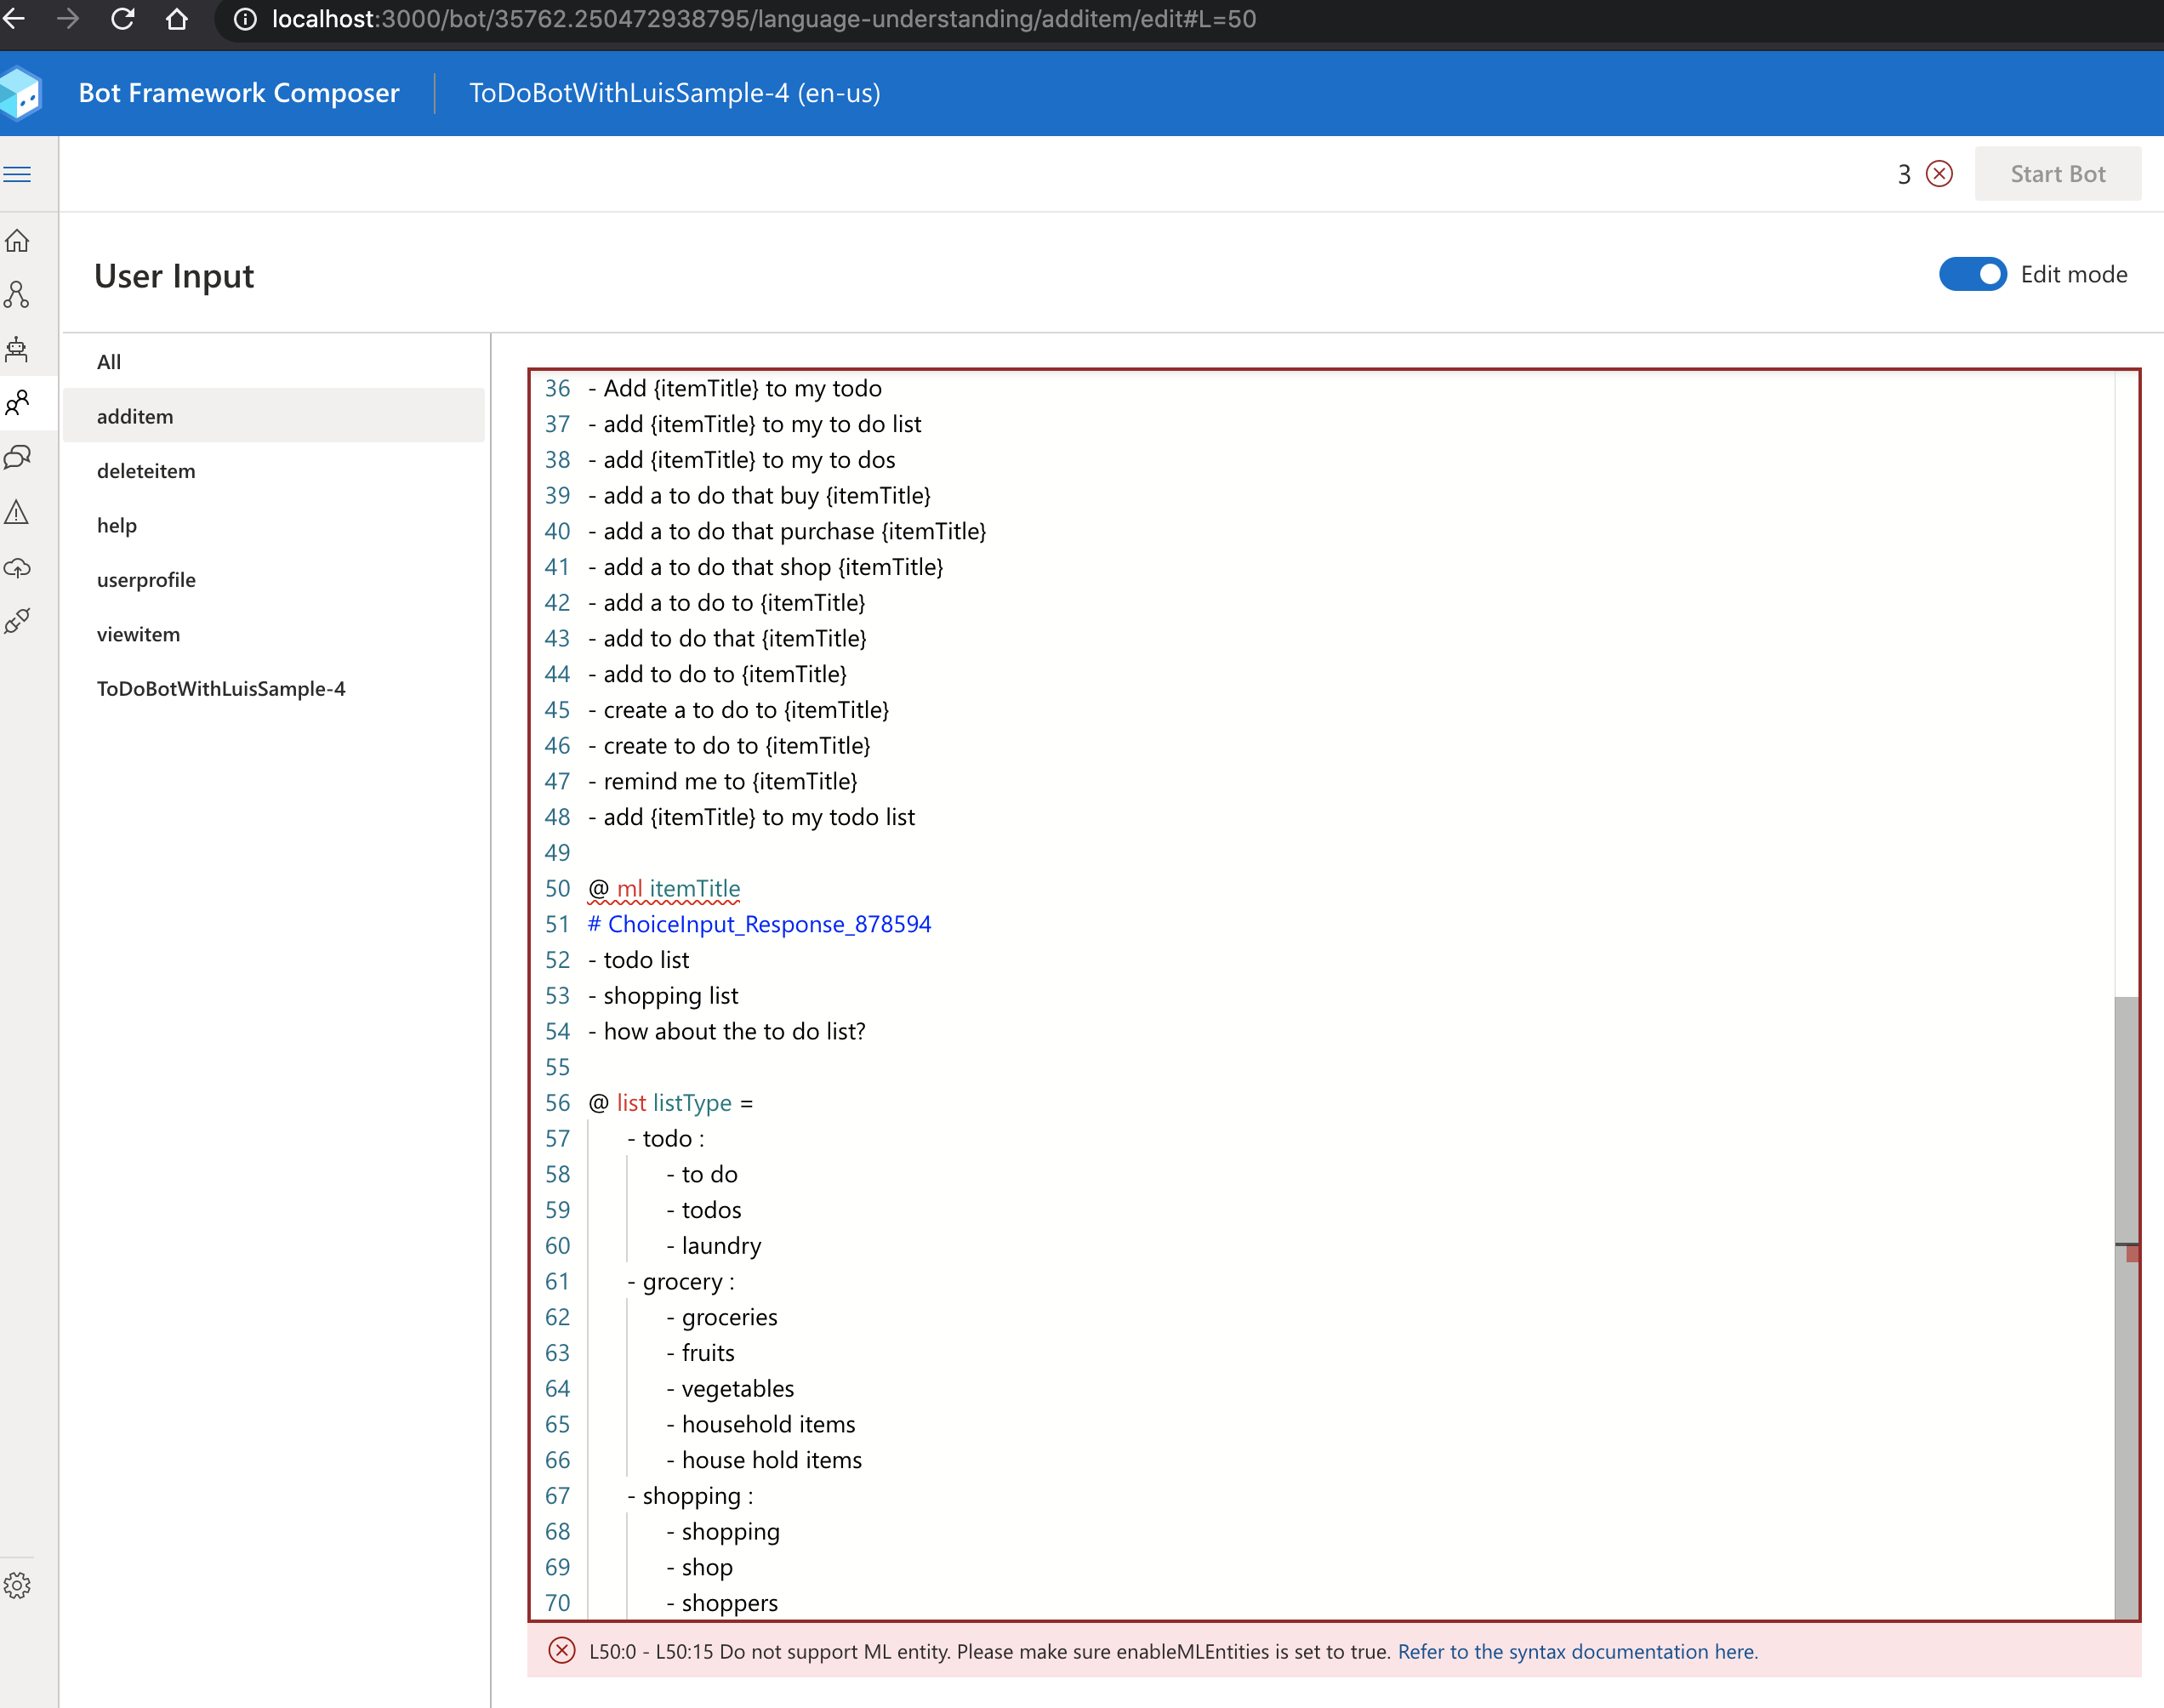2164x1708 pixels.
Task: Open the Publish cloud icon
Action: [18, 568]
